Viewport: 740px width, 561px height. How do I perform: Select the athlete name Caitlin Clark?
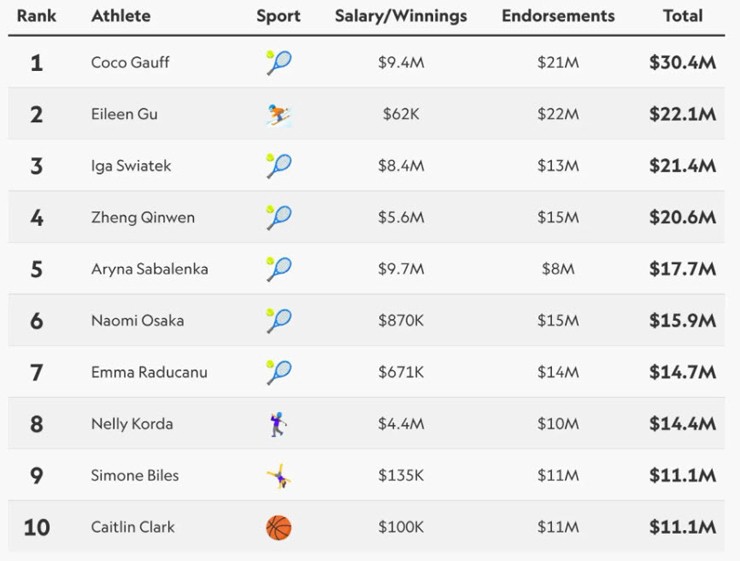tap(132, 527)
